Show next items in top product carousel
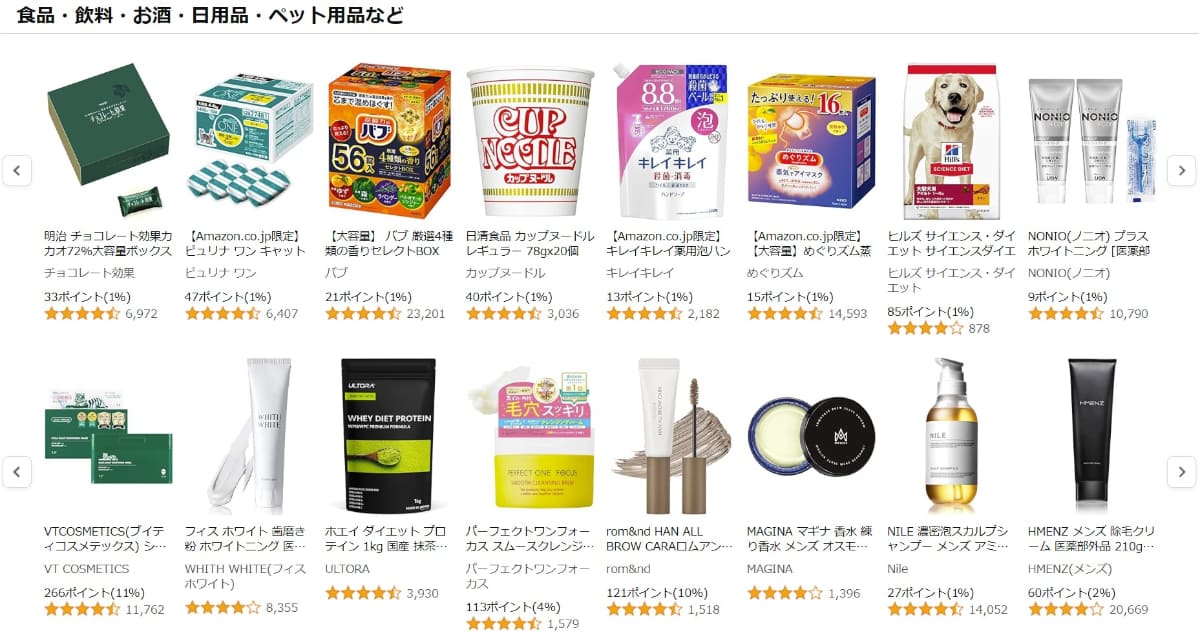This screenshot has width=1200, height=637. (1182, 170)
